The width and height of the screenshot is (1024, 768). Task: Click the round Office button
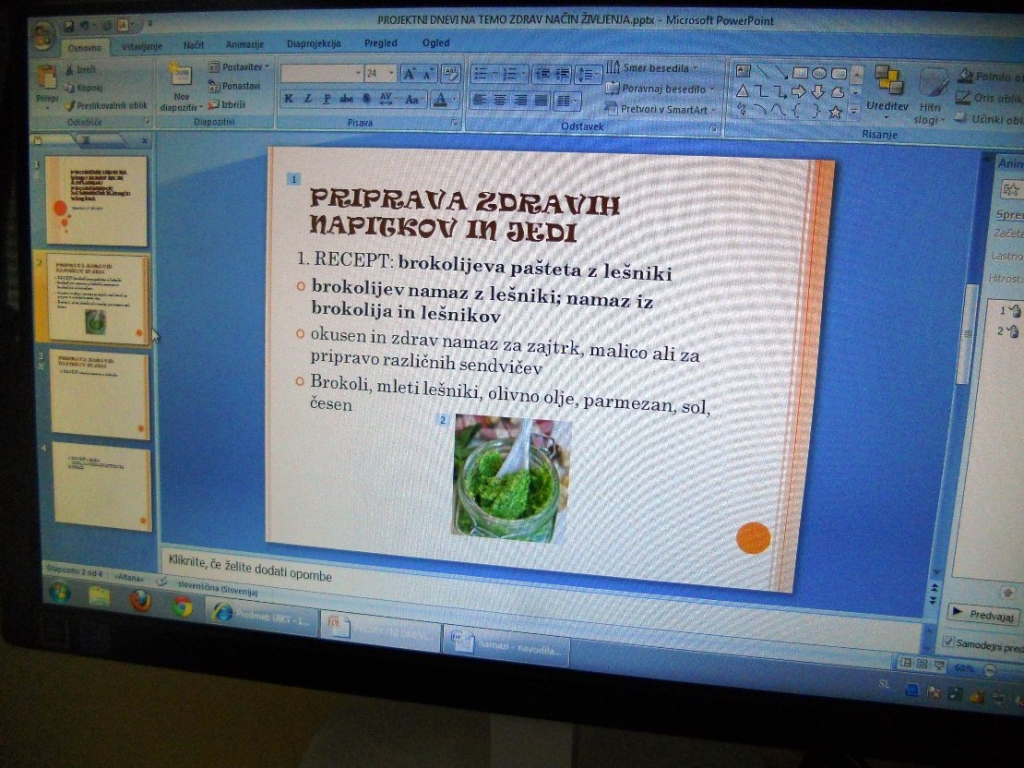[x=43, y=35]
